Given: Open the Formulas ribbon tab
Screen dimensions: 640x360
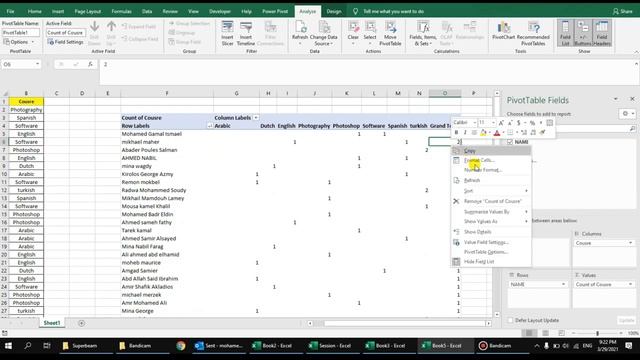Looking at the screenshot, I should 122,11.
